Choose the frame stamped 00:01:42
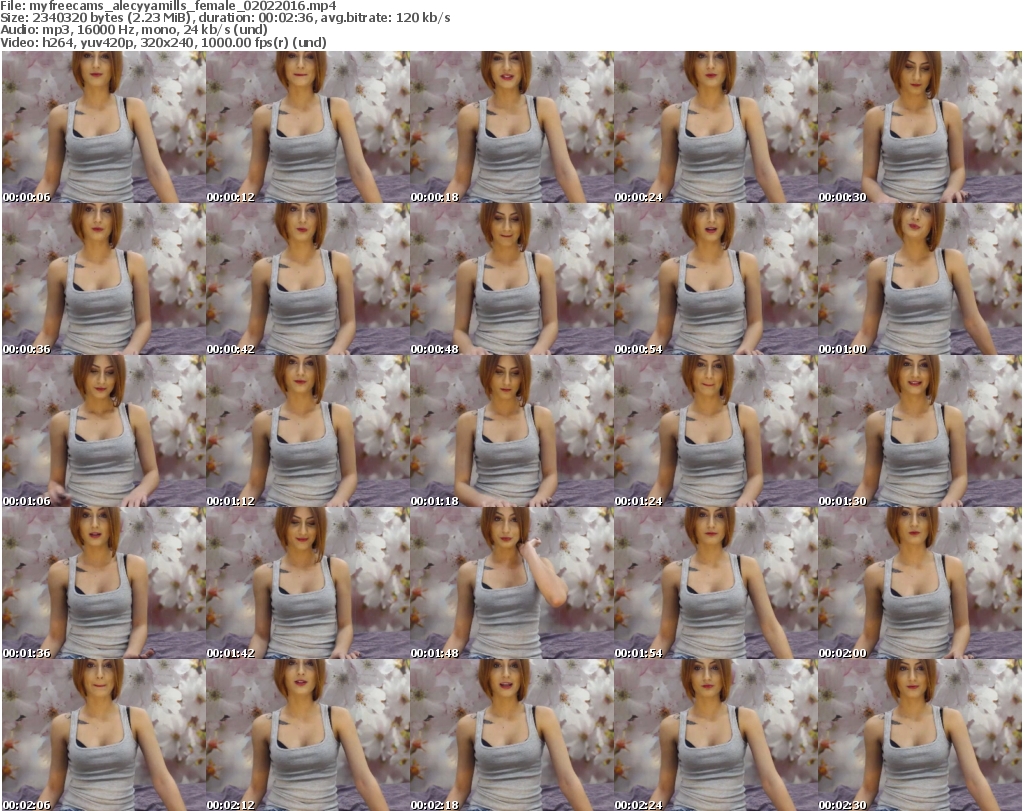This screenshot has width=1024, height=811. 308,583
